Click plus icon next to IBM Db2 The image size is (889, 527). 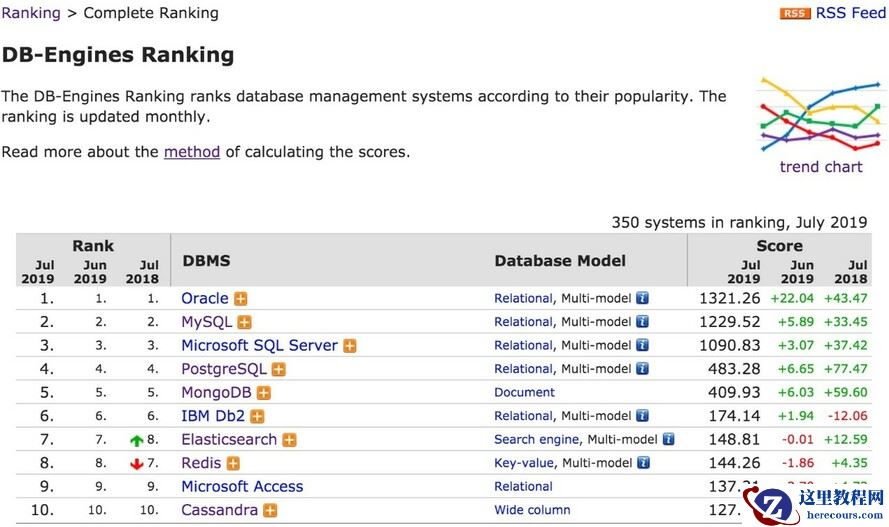pyautogui.click(x=257, y=416)
